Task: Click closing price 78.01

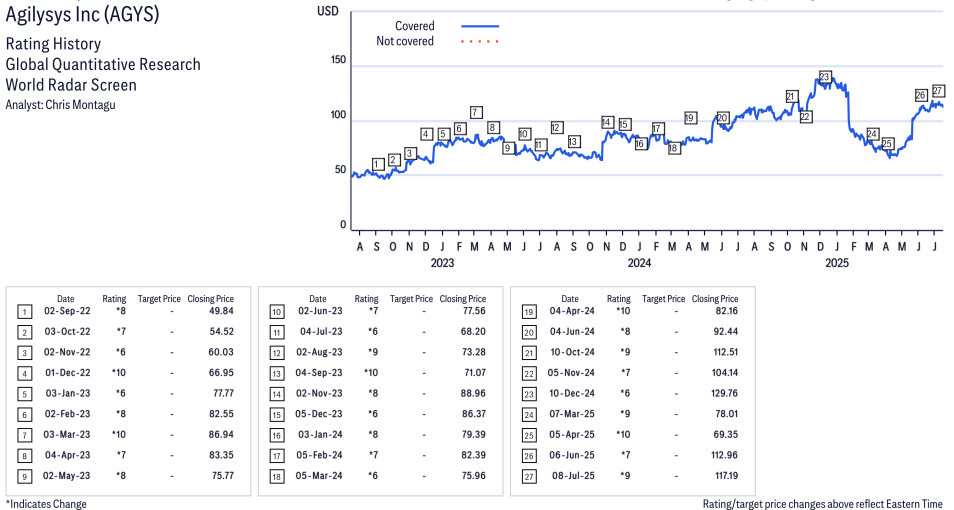Action: (726, 414)
